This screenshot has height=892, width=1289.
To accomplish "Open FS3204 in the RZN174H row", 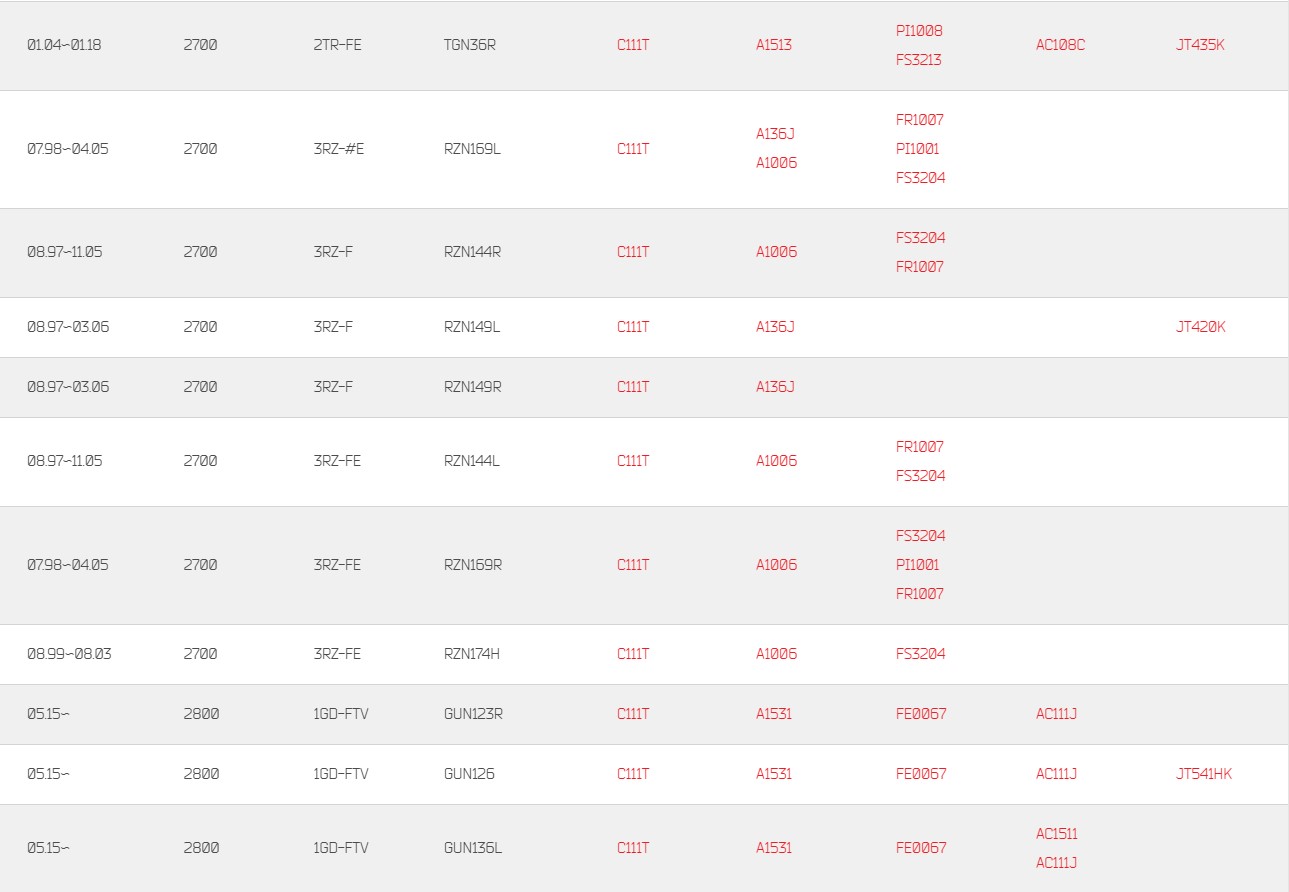I will (921, 654).
